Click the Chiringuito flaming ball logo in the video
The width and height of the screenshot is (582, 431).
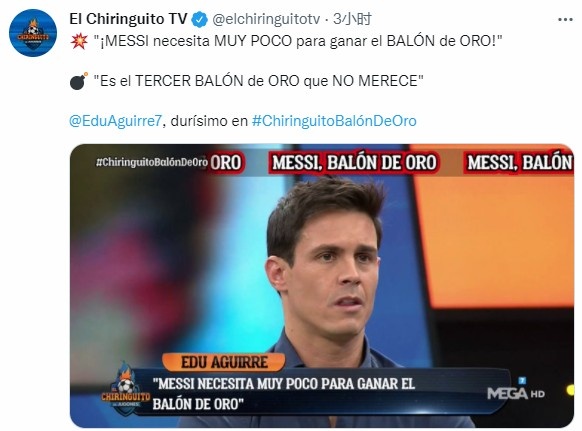coord(126,388)
